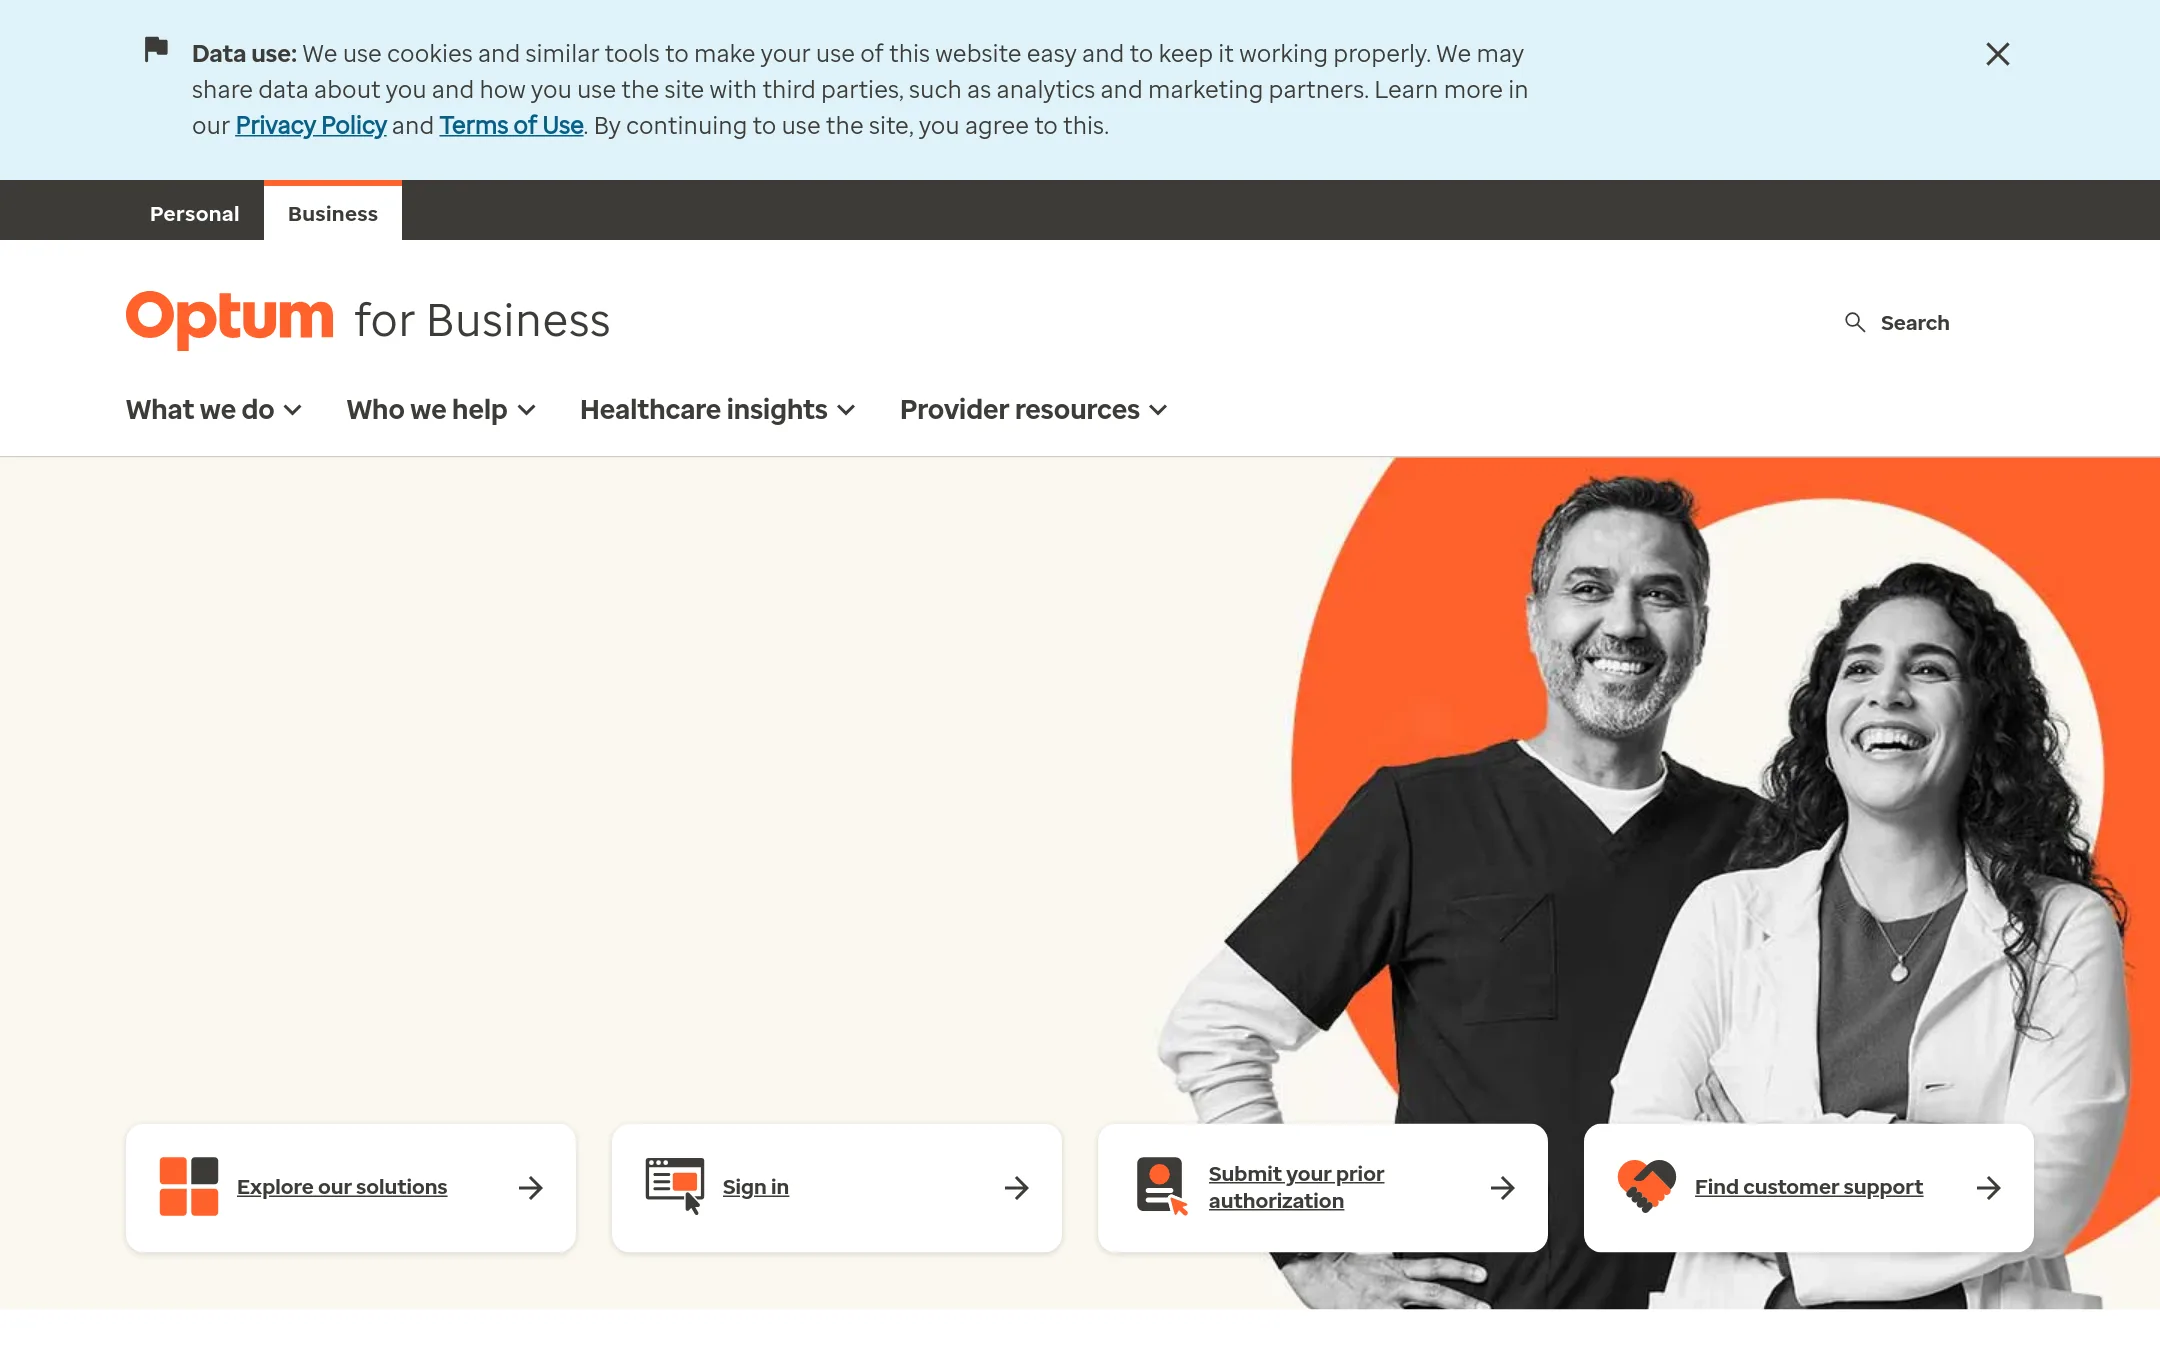Click the arrow on Explore our solutions card
Image resolution: width=2160 pixels, height=1350 pixels.
coord(531,1188)
